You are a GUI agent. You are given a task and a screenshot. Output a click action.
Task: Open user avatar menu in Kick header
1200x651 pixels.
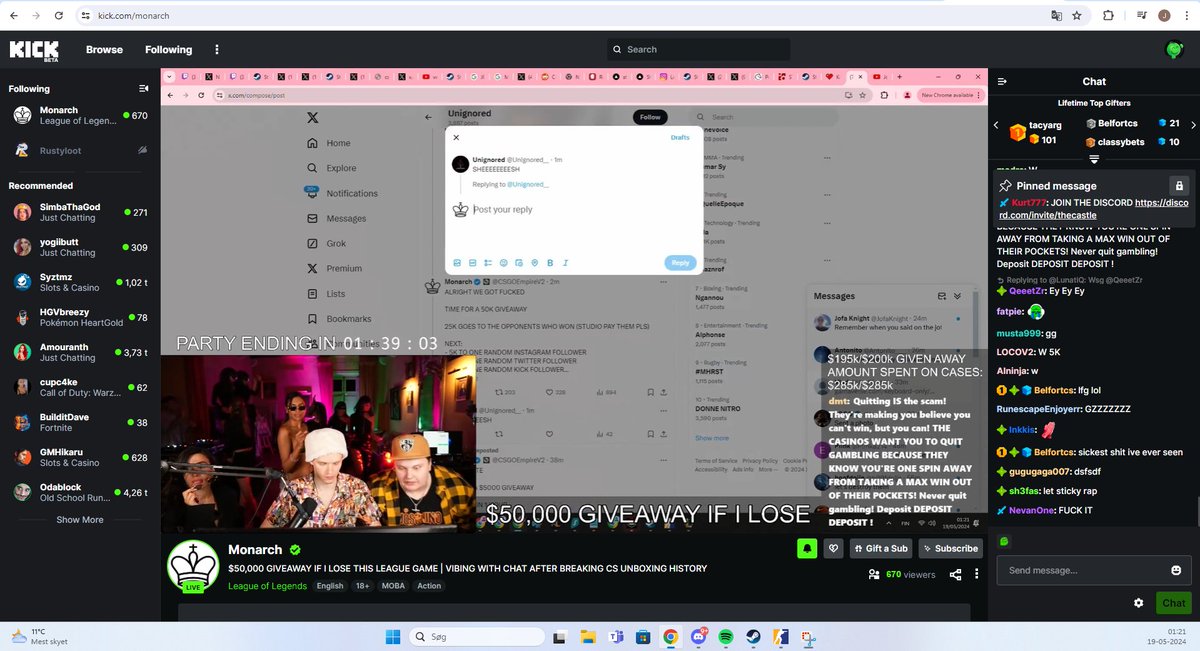(1174, 49)
